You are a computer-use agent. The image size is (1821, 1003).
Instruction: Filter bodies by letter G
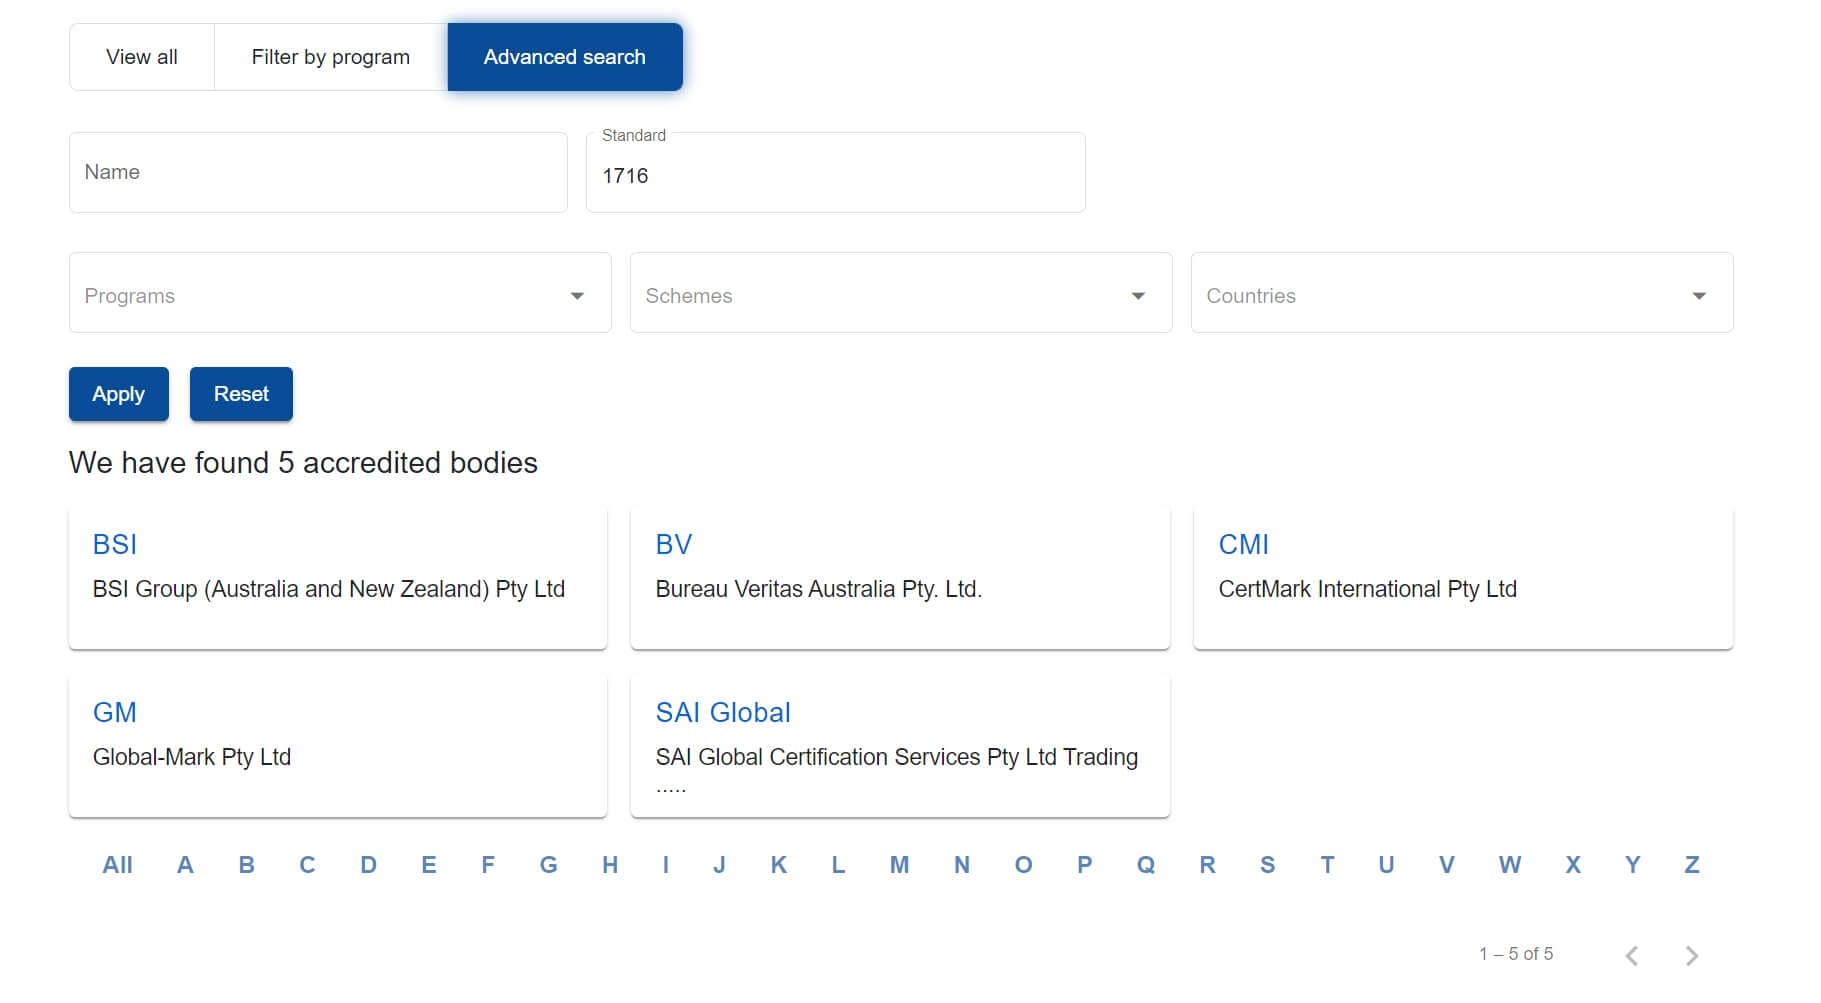[x=549, y=865]
